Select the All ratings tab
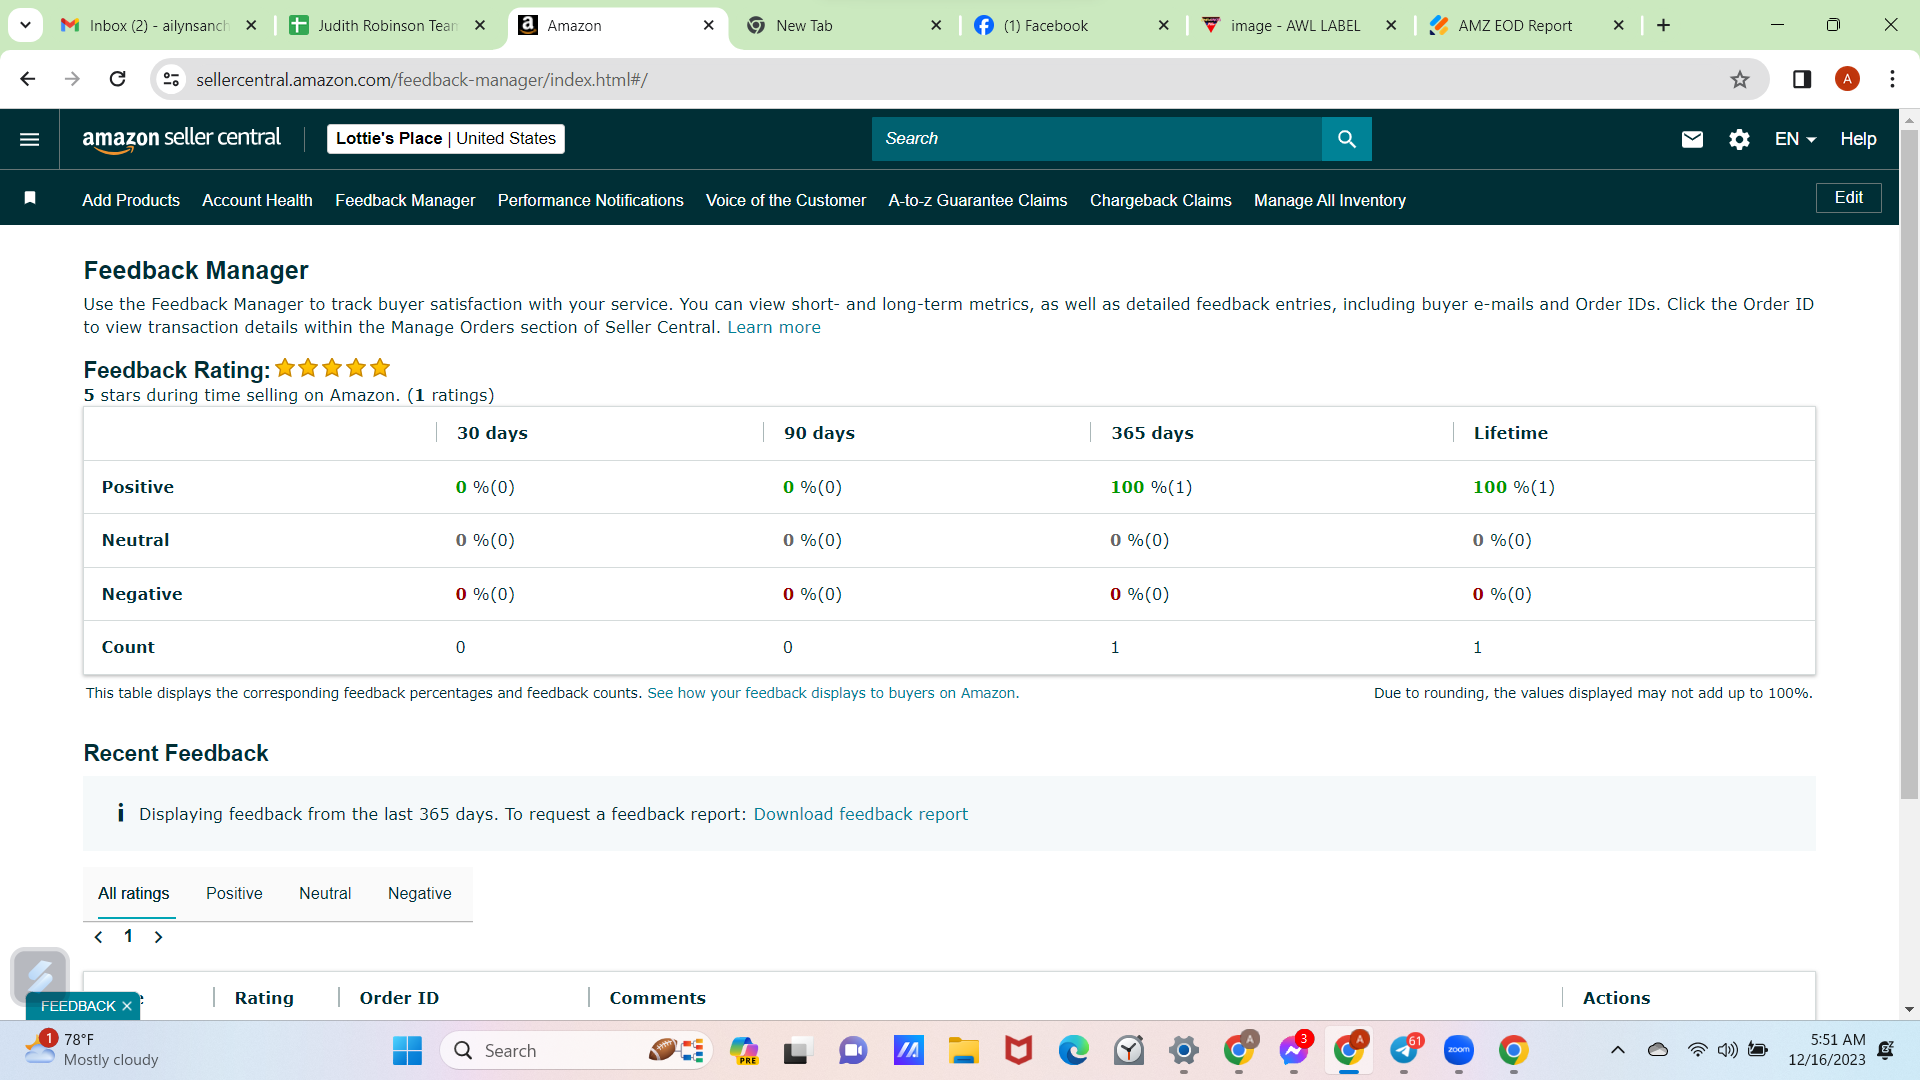 click(x=134, y=893)
